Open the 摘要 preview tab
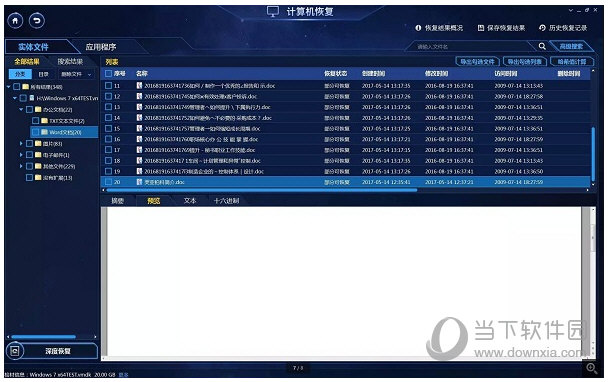The image size is (611, 382). (117, 201)
